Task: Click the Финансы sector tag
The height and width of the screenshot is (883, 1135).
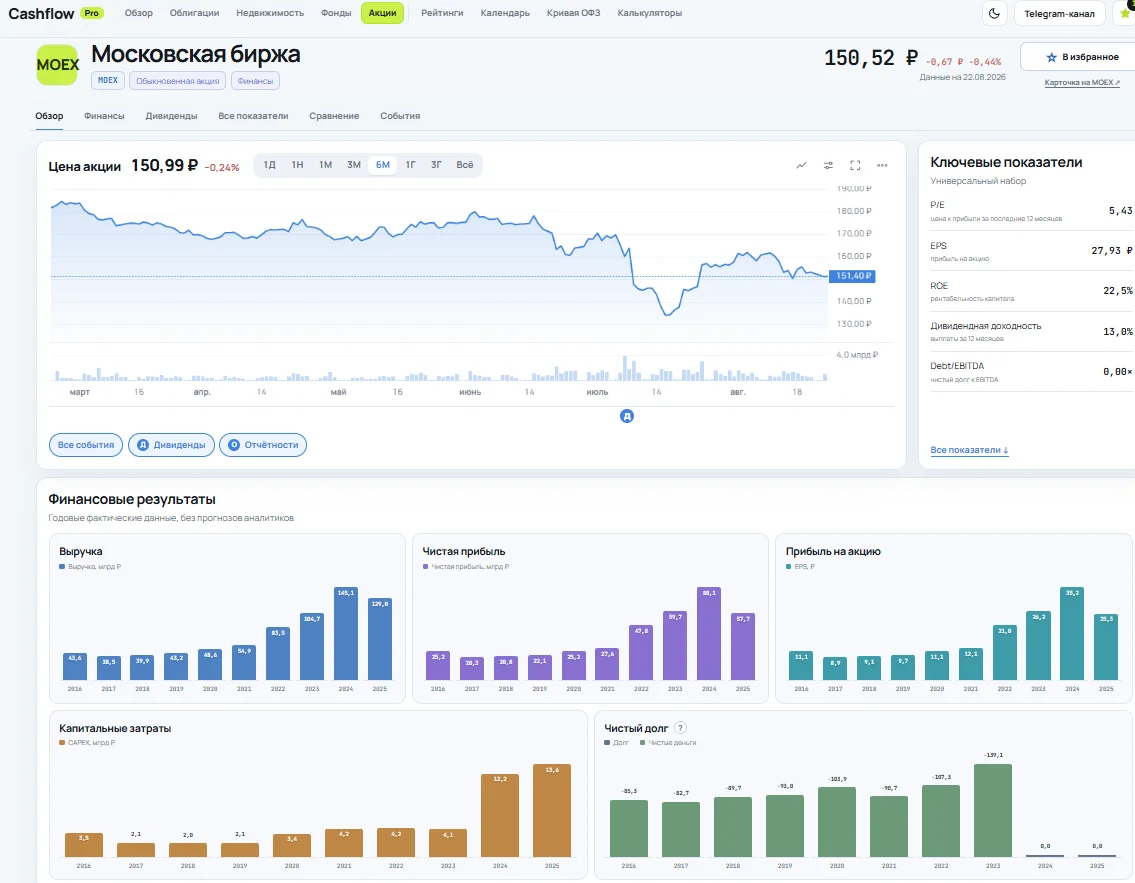Action: coord(256,80)
